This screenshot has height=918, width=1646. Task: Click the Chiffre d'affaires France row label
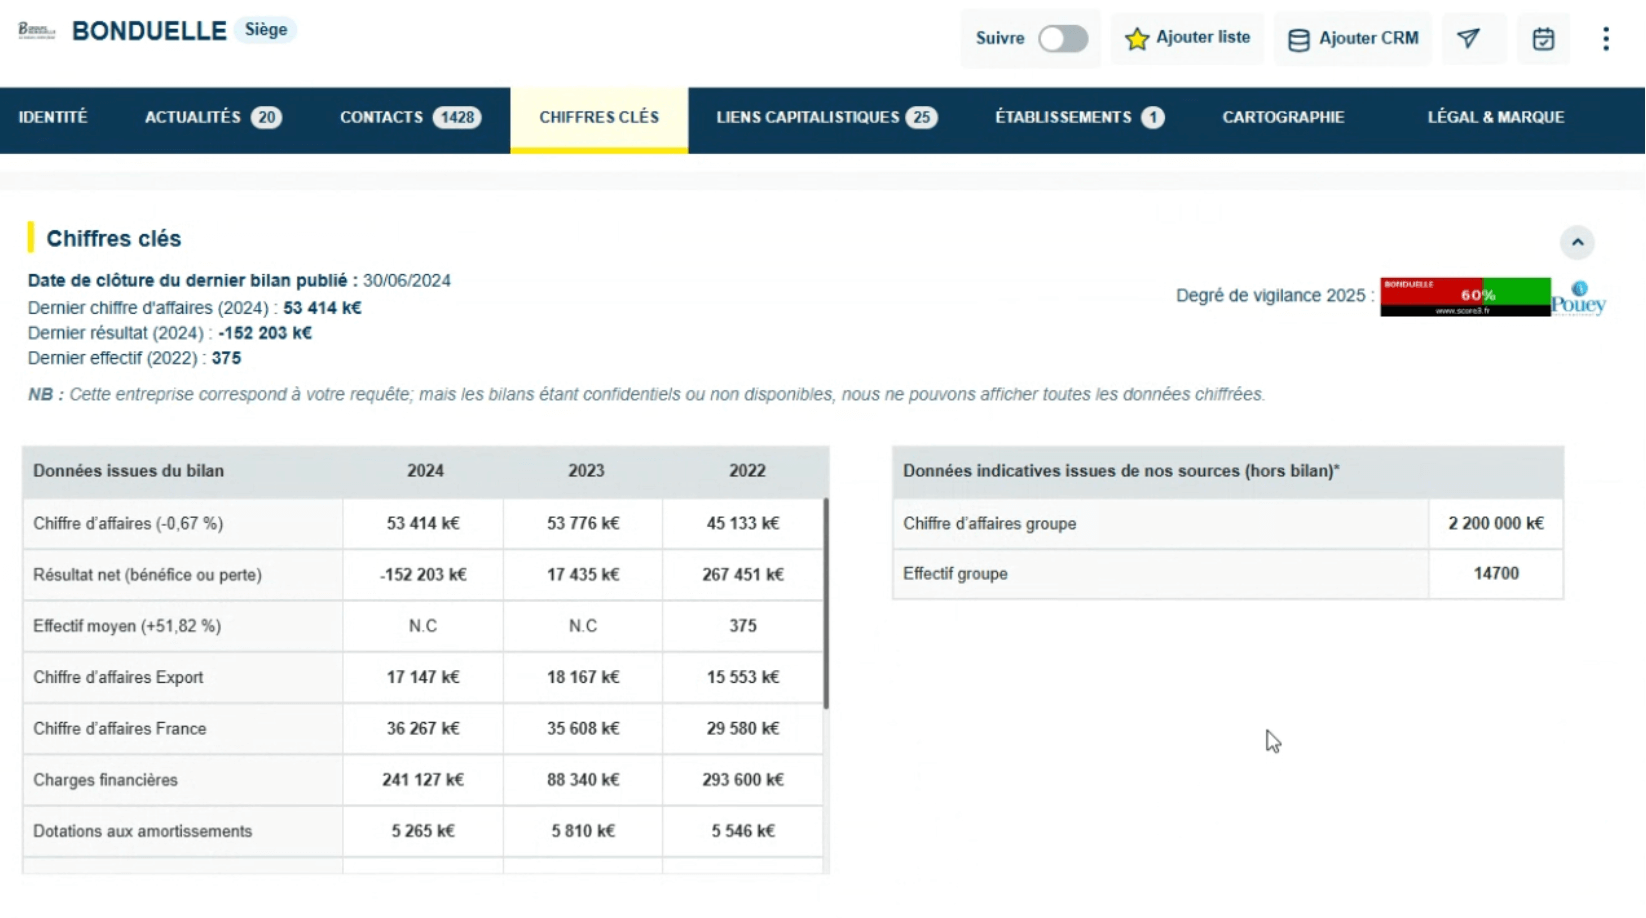click(120, 729)
